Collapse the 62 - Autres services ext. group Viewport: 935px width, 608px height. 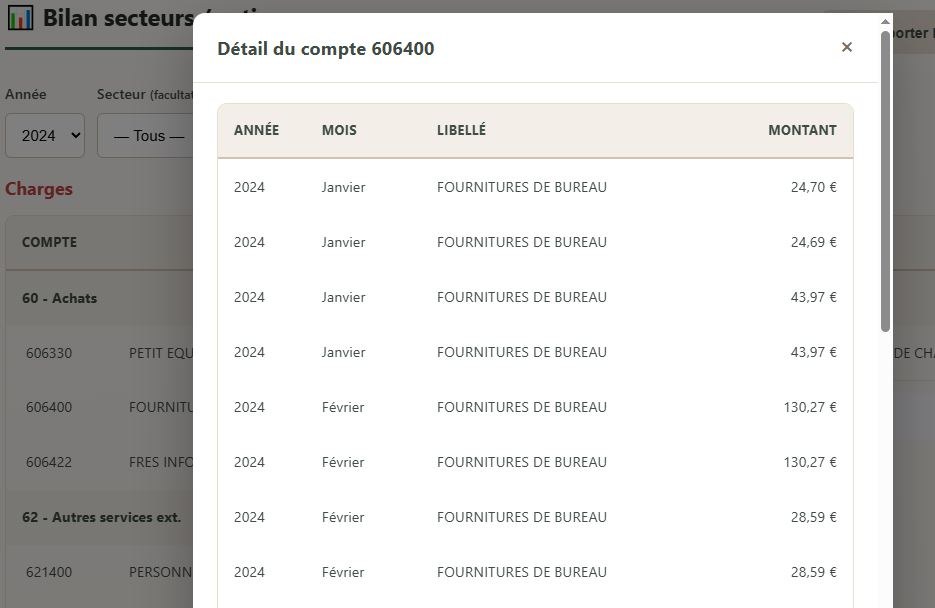(101, 517)
